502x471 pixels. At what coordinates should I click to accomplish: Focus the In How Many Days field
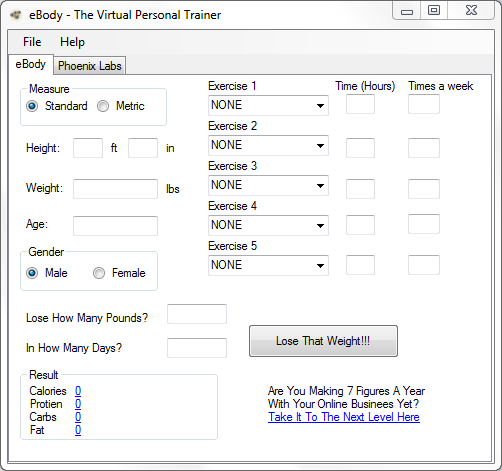[x=197, y=348]
